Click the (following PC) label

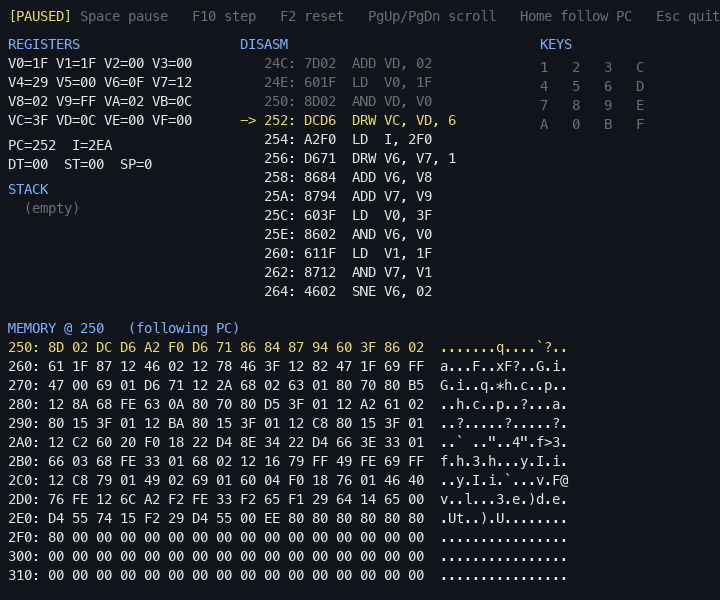tap(184, 328)
